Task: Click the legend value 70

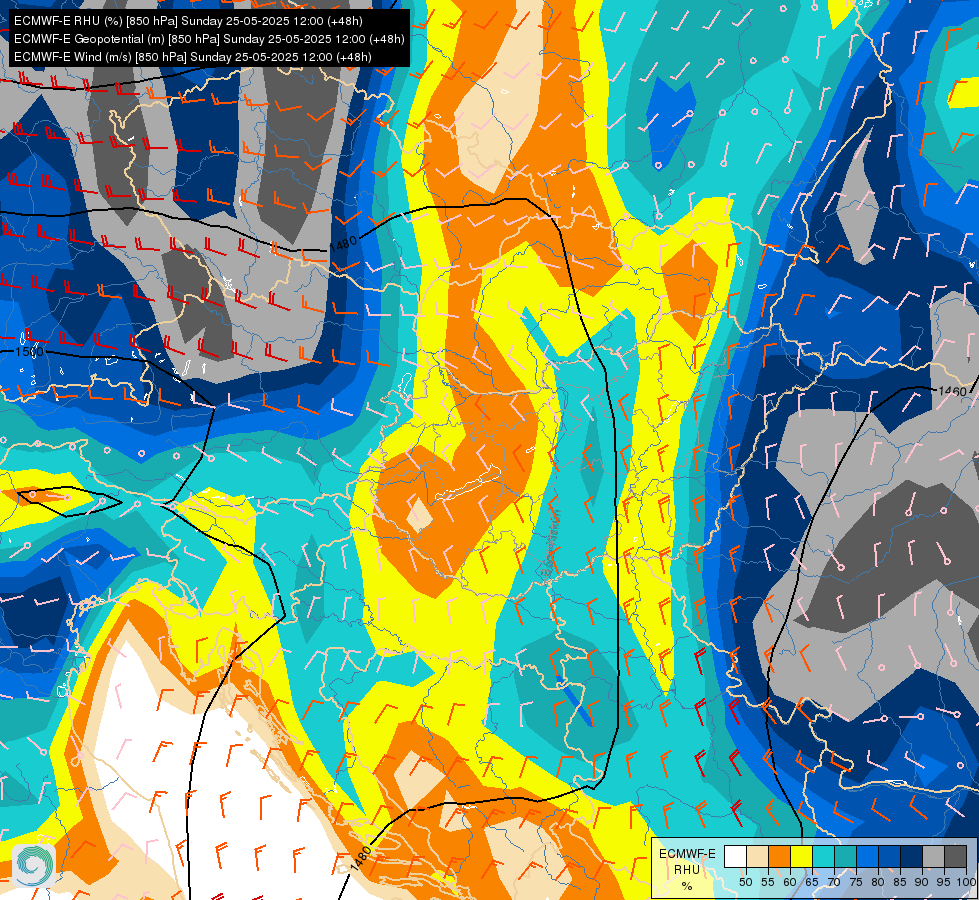Action: click(x=834, y=882)
